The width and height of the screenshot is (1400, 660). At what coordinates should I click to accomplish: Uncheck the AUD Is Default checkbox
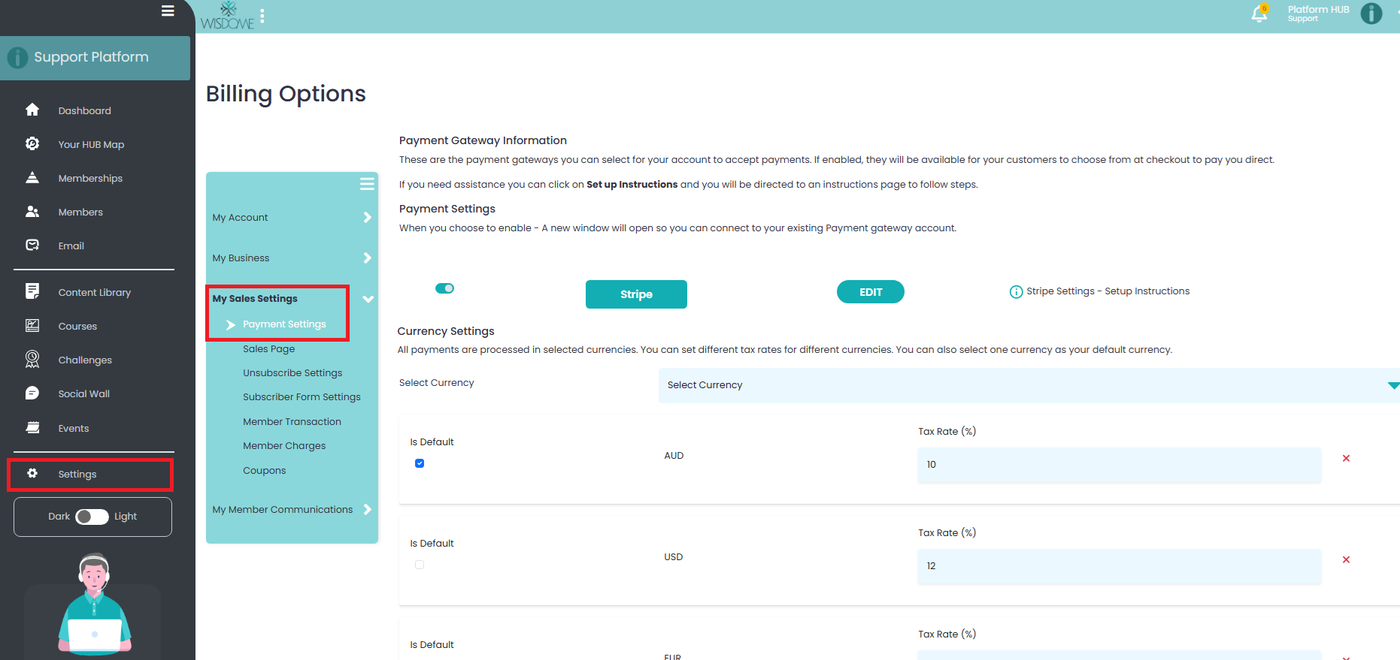[419, 463]
